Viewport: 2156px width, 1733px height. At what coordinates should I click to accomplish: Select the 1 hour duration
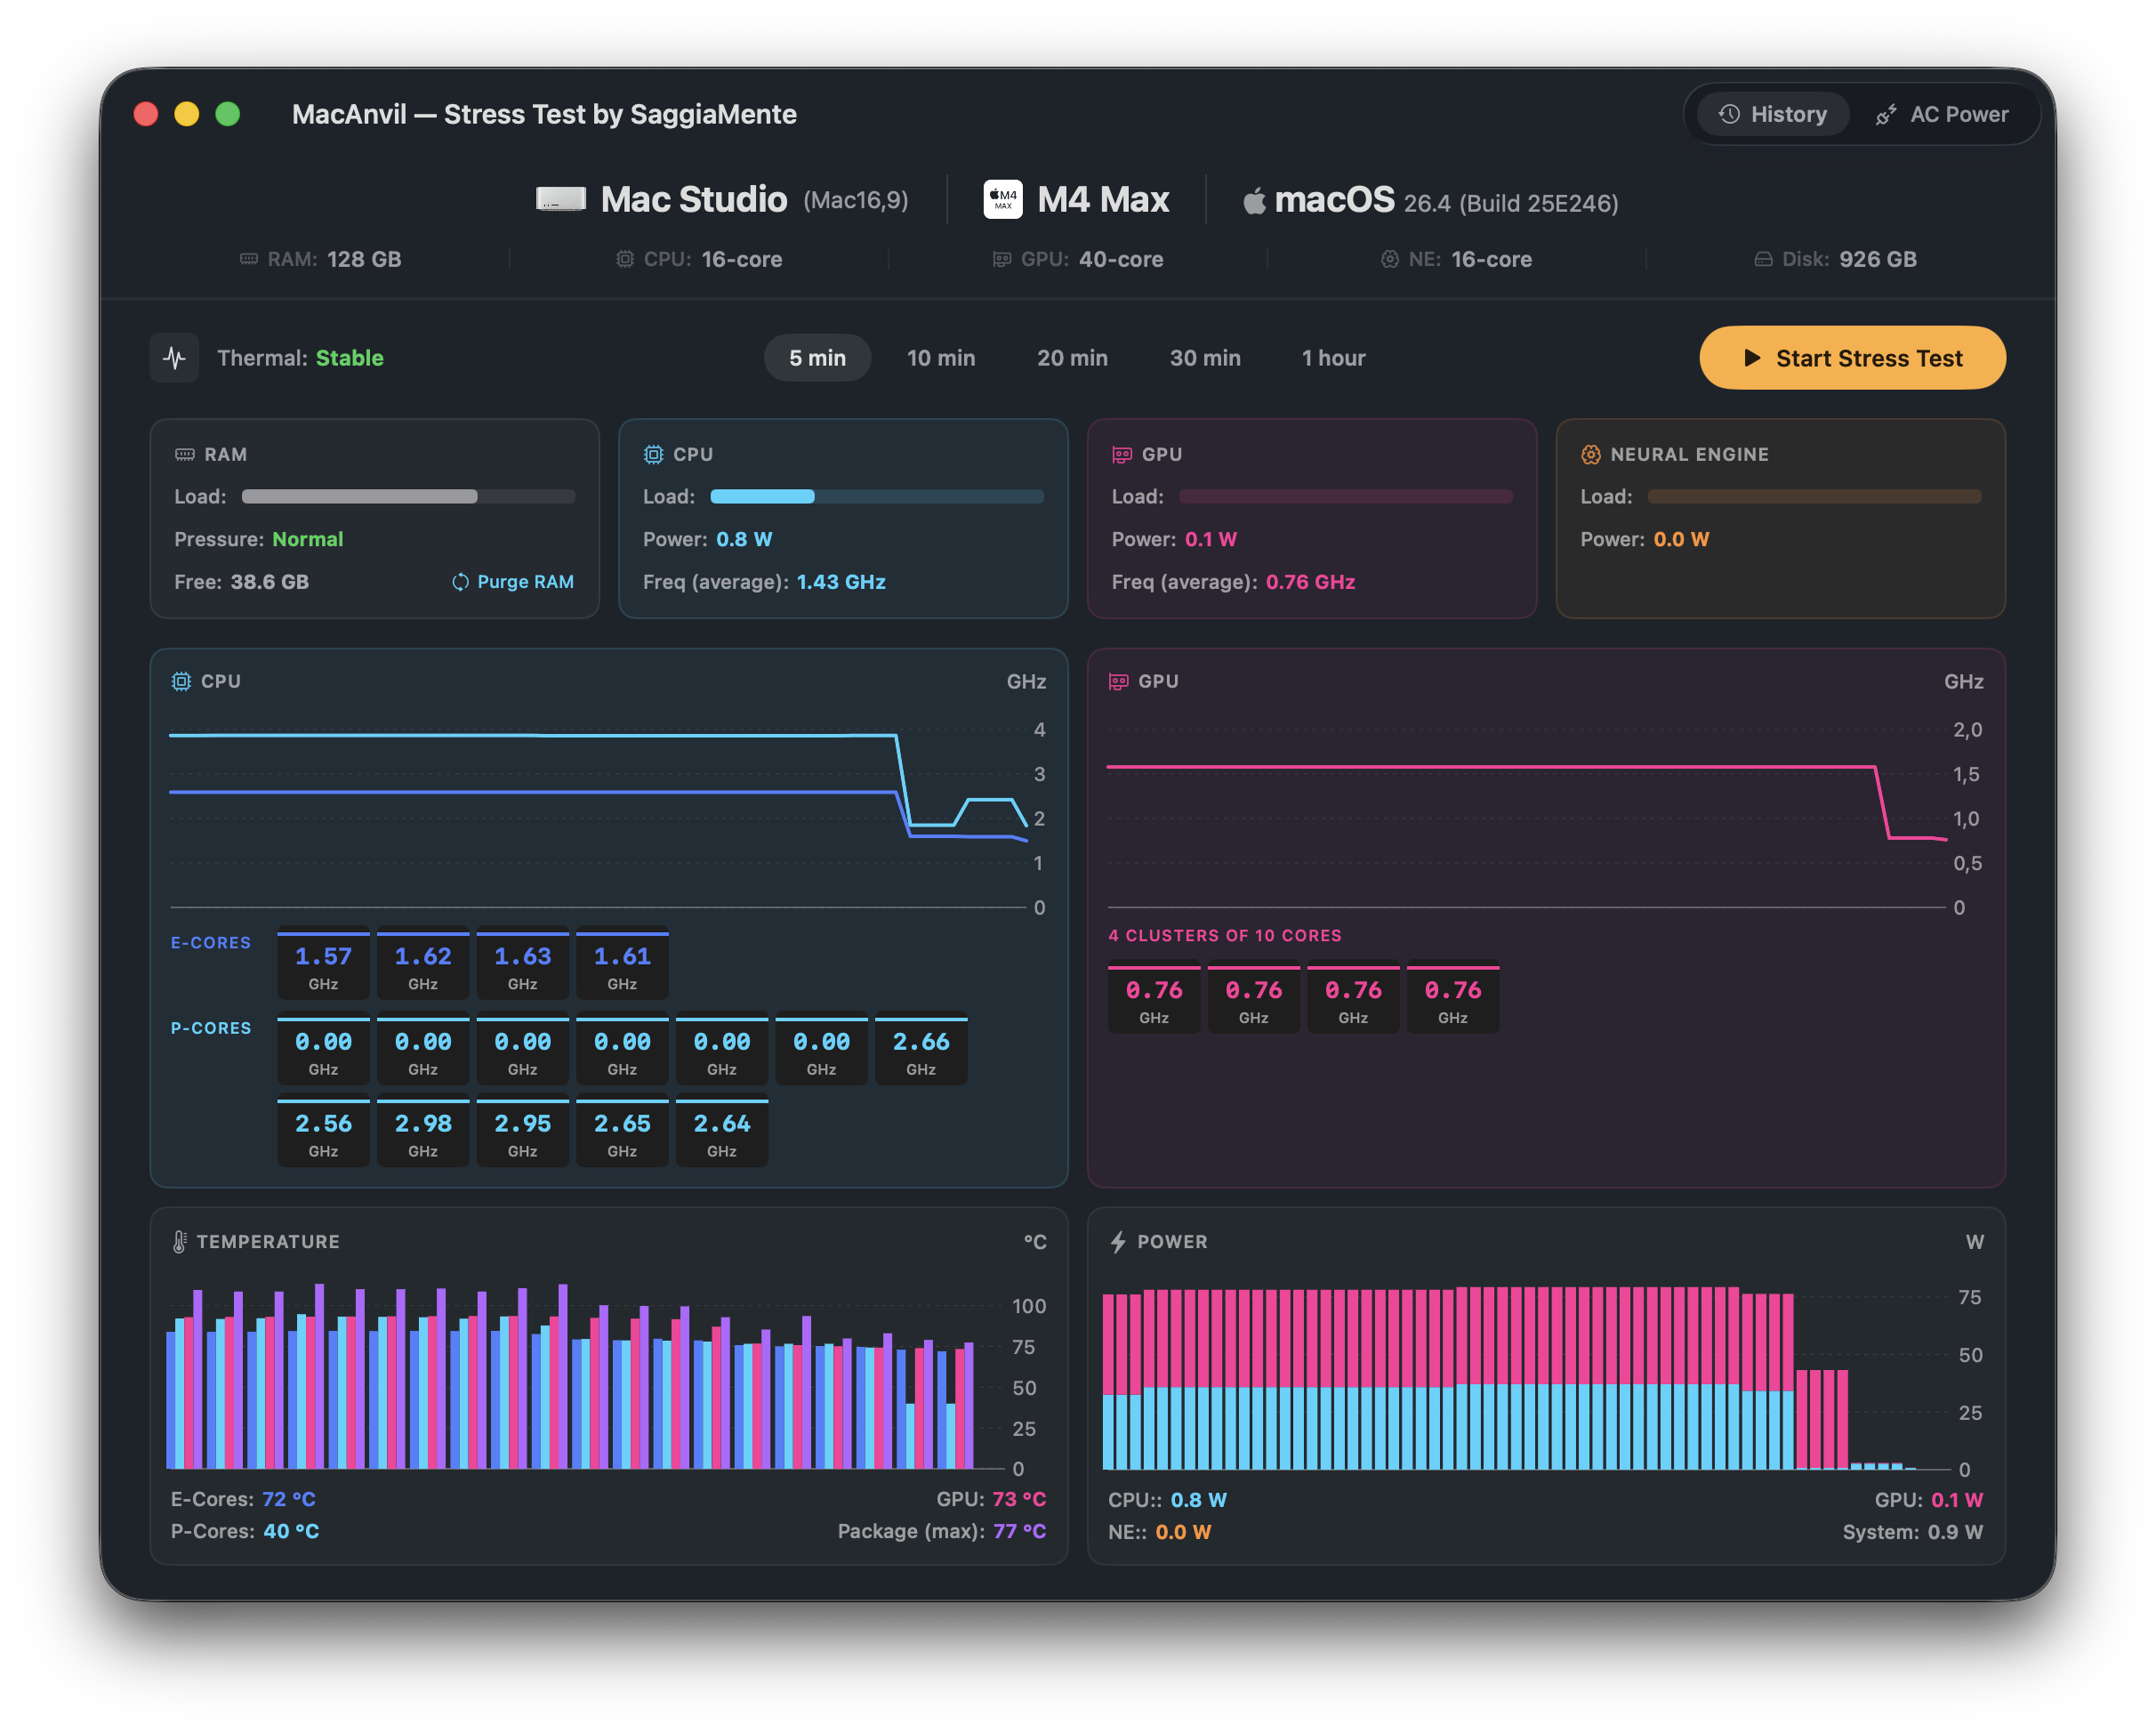click(x=1333, y=358)
